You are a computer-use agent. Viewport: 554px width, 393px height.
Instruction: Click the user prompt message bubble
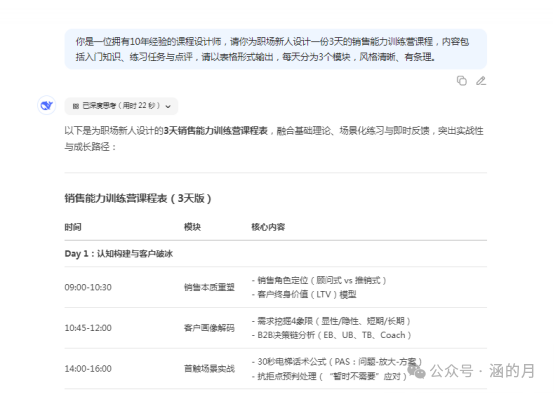pyautogui.click(x=276, y=49)
